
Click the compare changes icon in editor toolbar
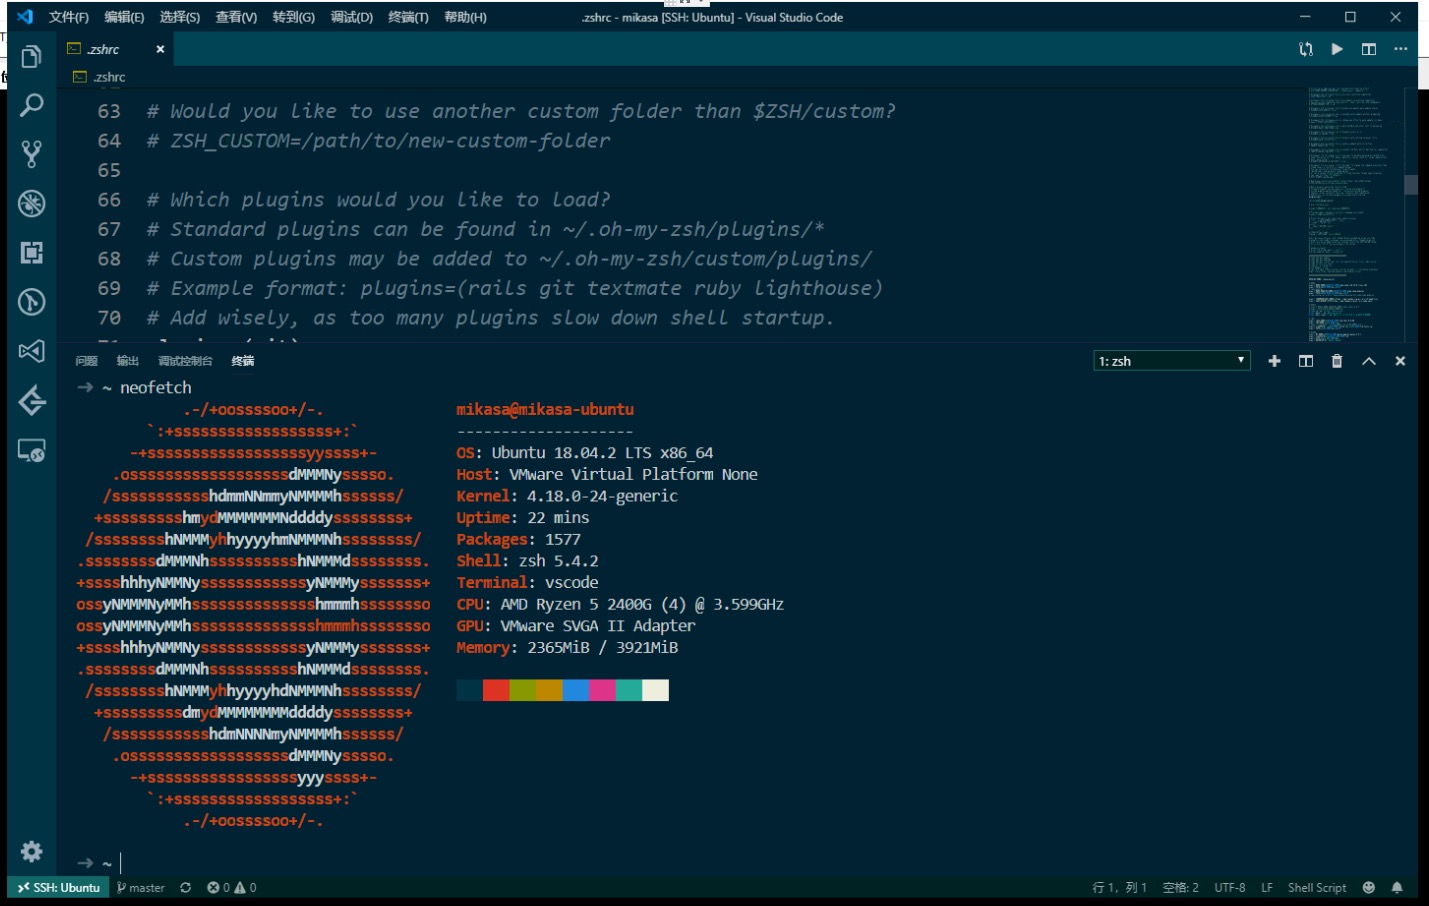pos(1306,49)
